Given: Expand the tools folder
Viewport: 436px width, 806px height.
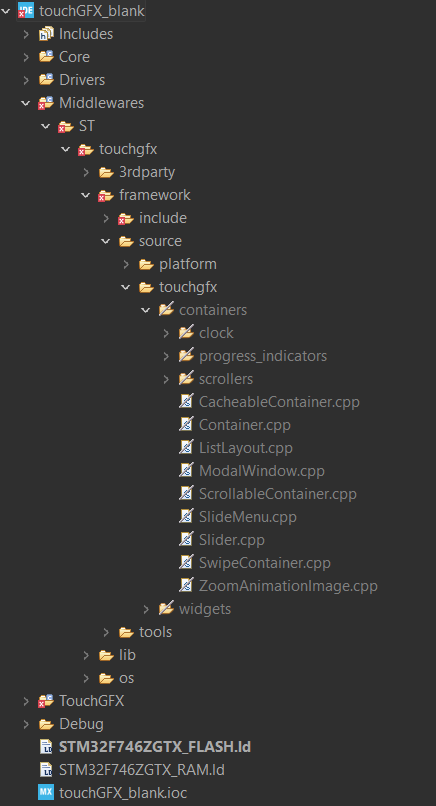Looking at the screenshot, I should click(106, 632).
